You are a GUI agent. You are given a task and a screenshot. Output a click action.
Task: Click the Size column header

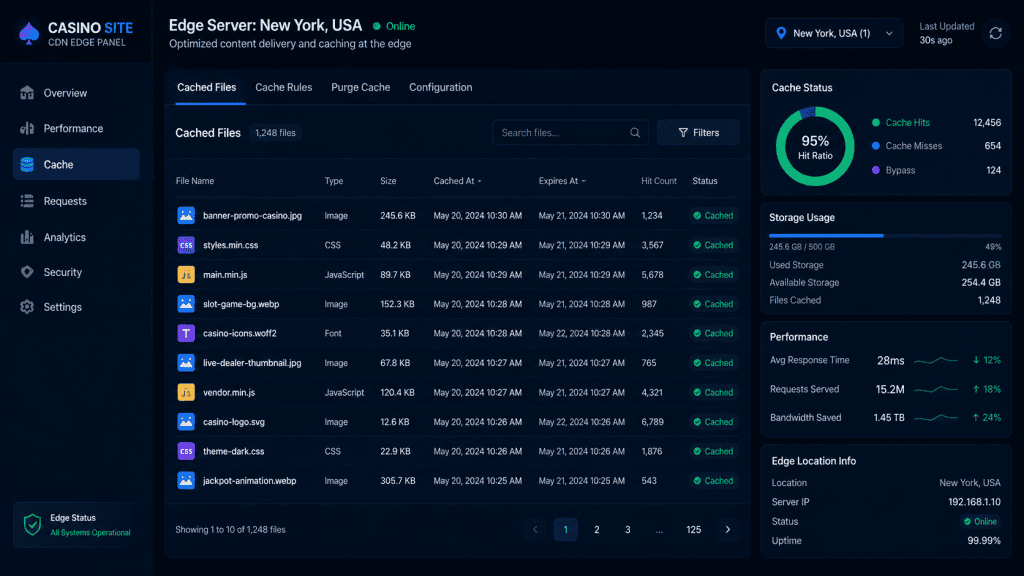pyautogui.click(x=388, y=181)
